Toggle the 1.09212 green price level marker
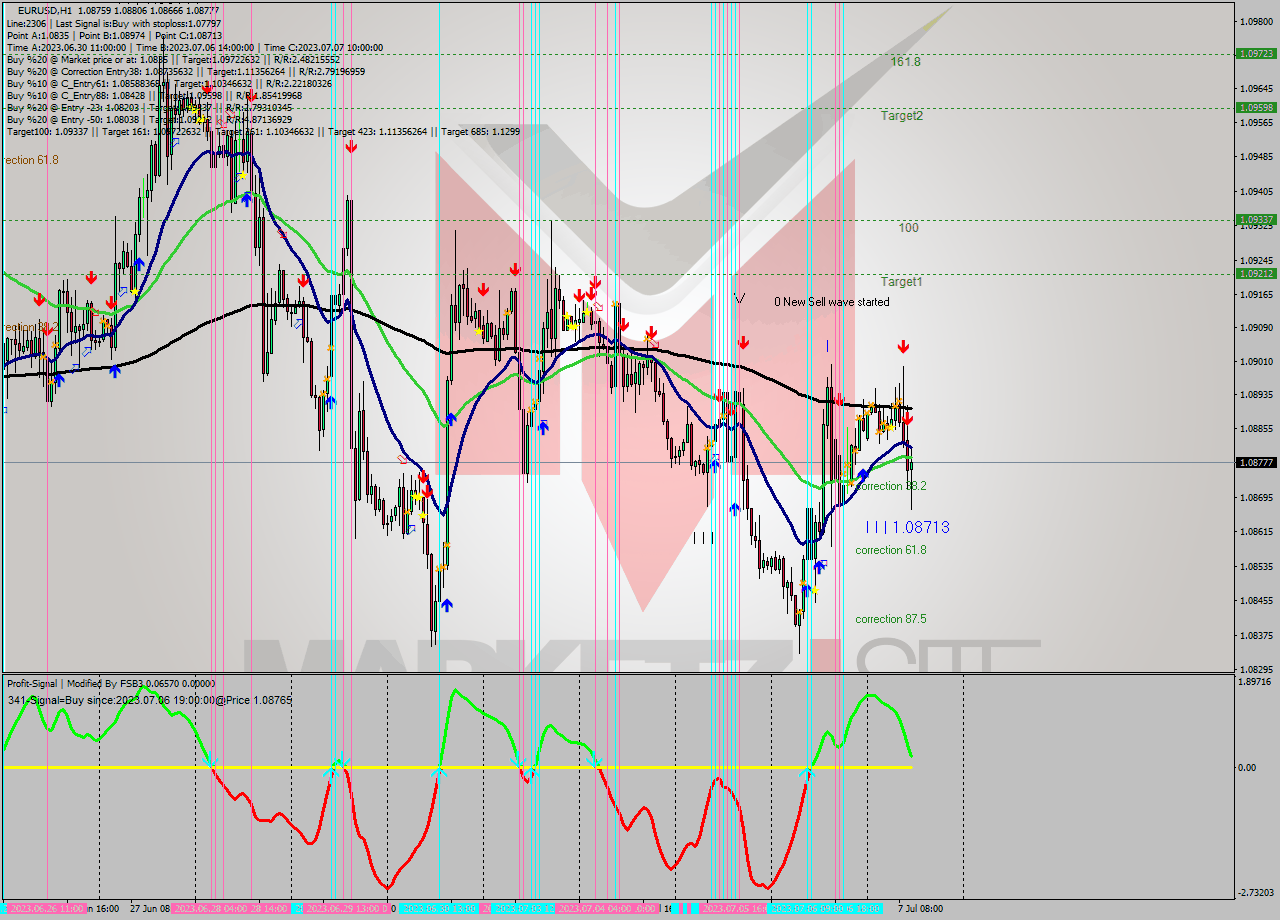The height and width of the screenshot is (920, 1280). [x=1256, y=271]
